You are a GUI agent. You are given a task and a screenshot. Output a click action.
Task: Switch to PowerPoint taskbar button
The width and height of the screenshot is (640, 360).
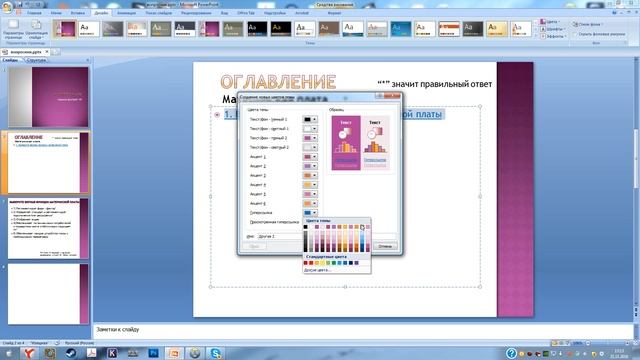[174, 353]
